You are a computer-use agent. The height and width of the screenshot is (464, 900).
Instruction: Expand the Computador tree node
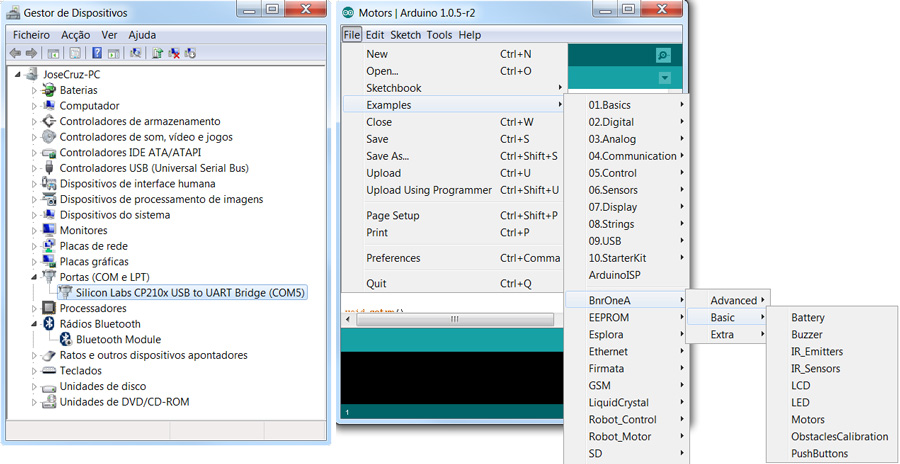[34, 106]
